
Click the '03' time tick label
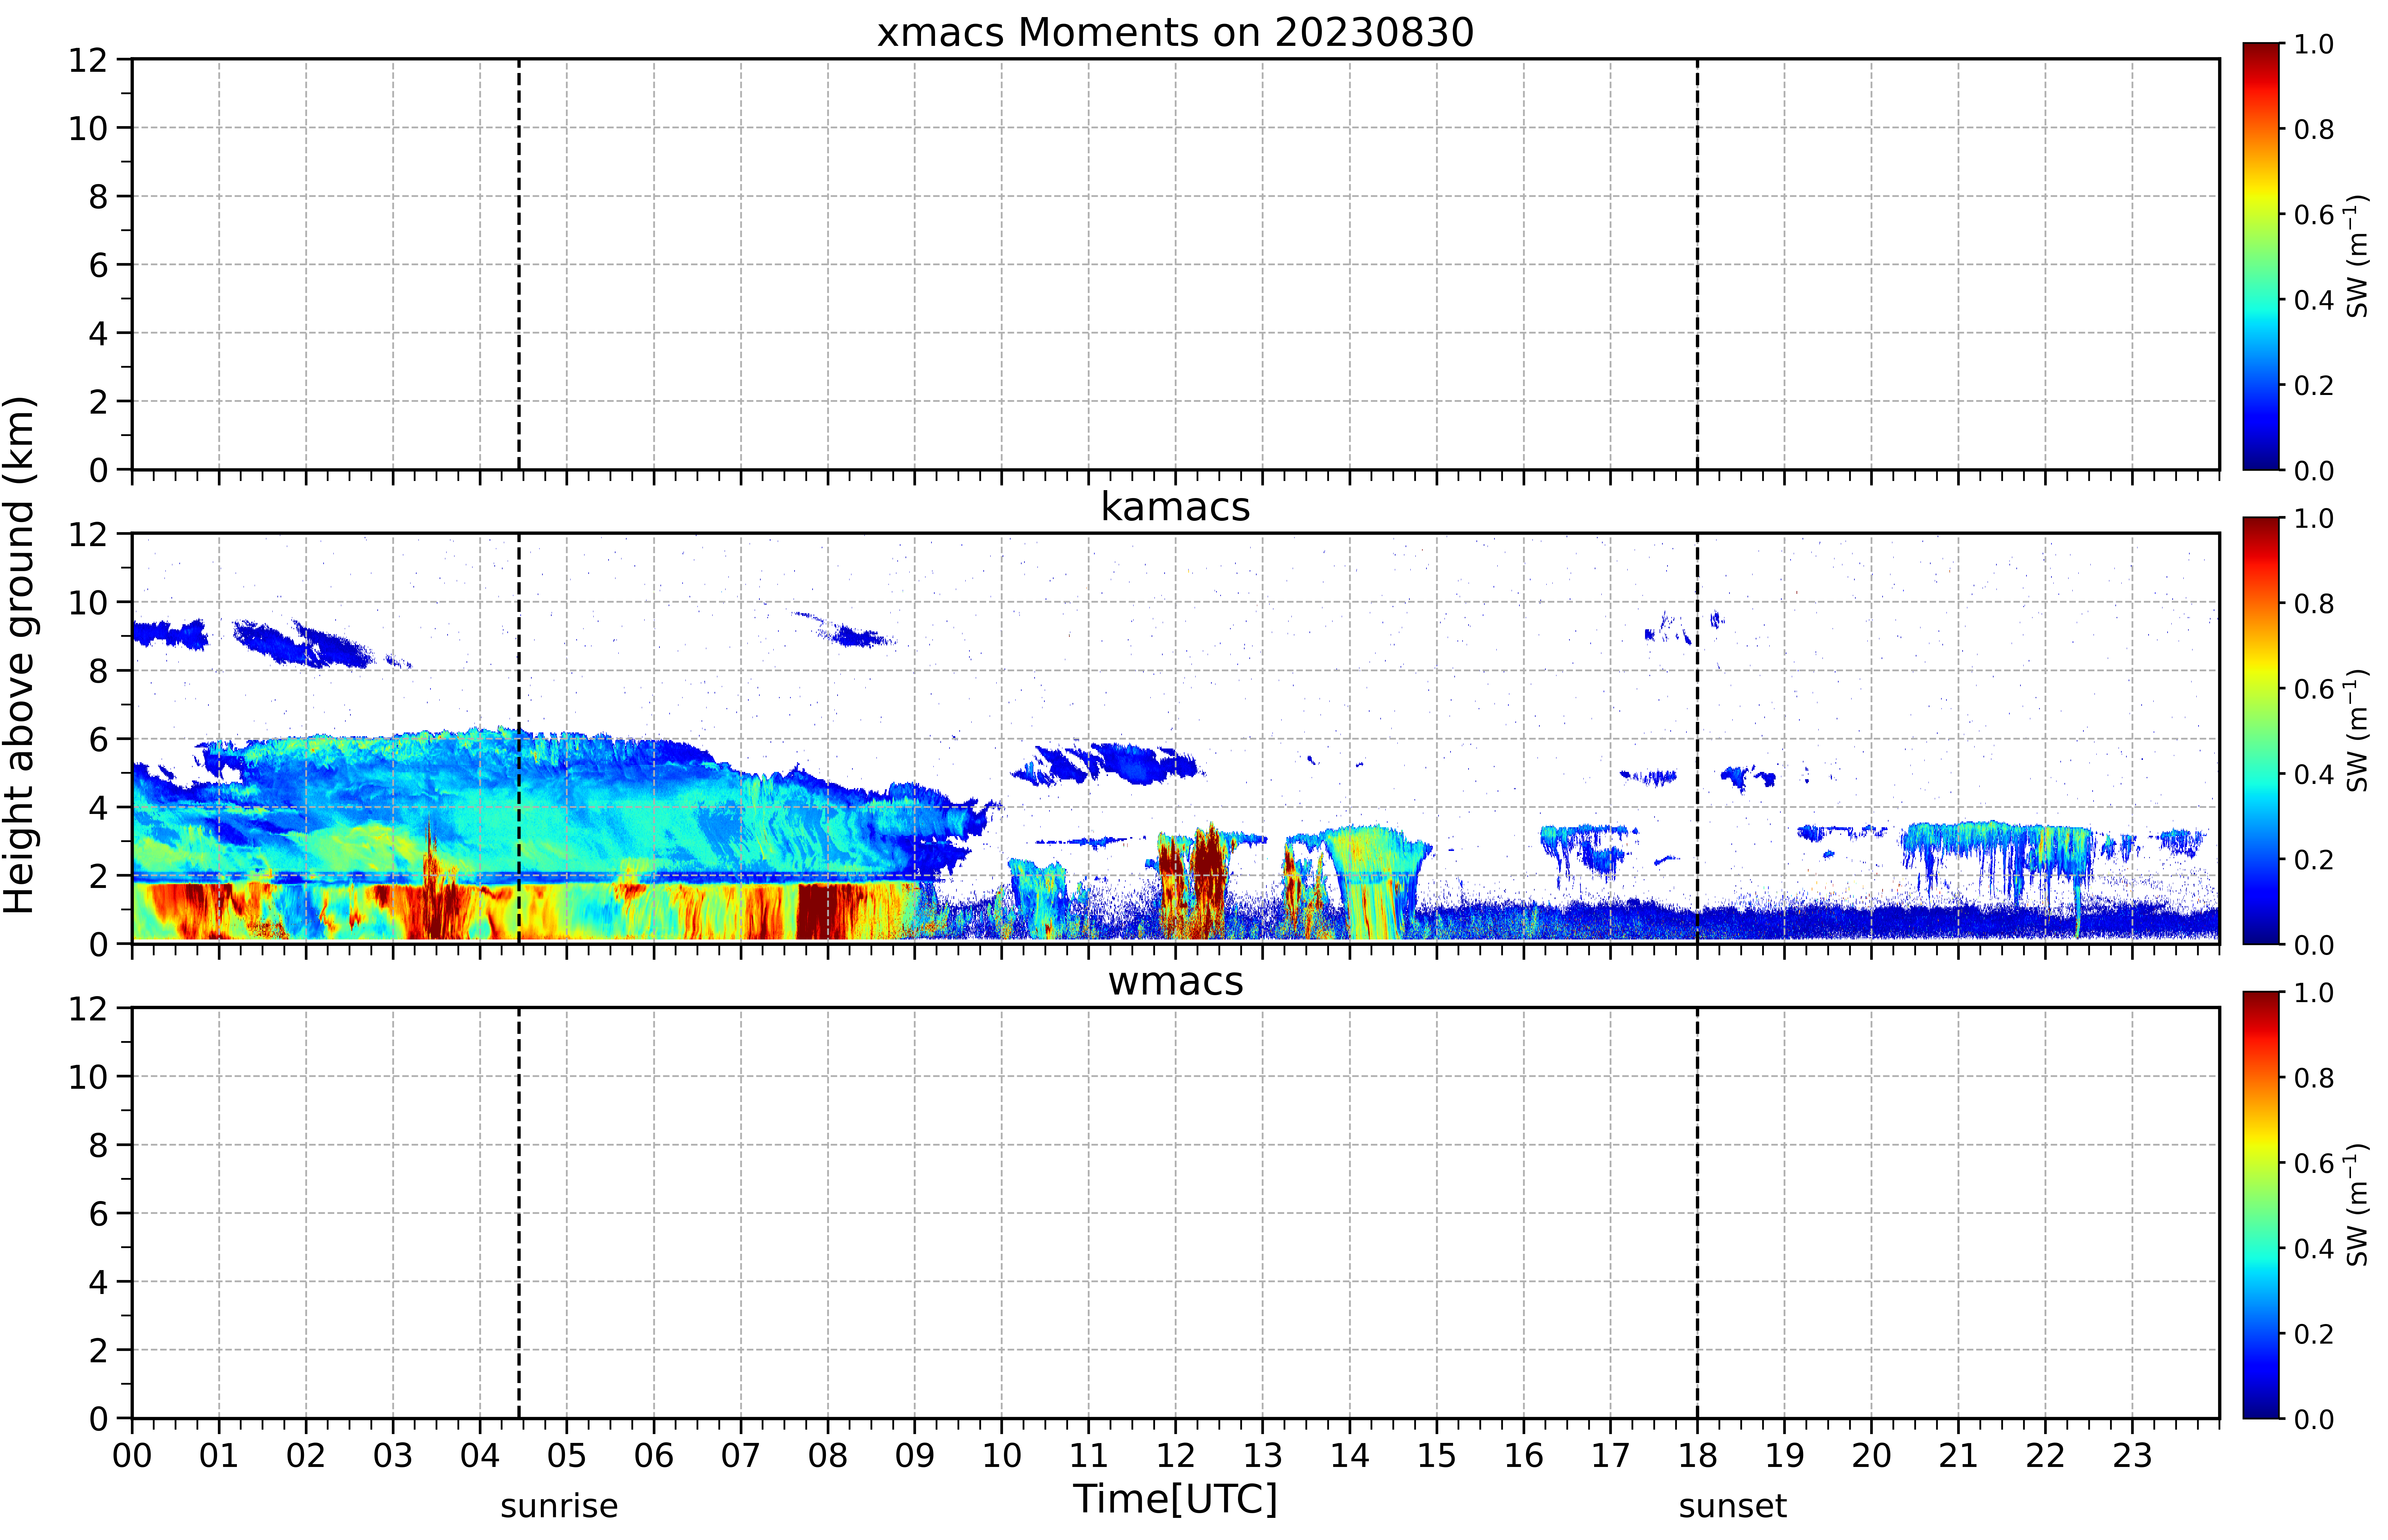393,1456
